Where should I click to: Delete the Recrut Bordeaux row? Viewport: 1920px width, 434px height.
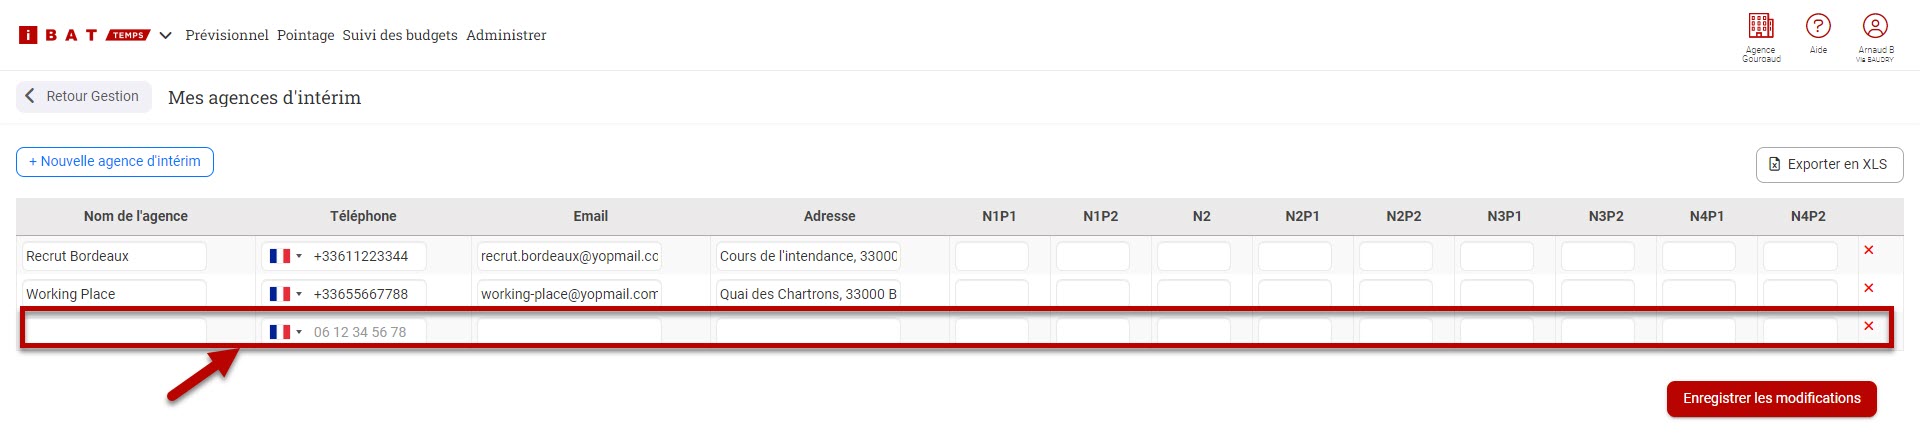pyautogui.click(x=1868, y=250)
